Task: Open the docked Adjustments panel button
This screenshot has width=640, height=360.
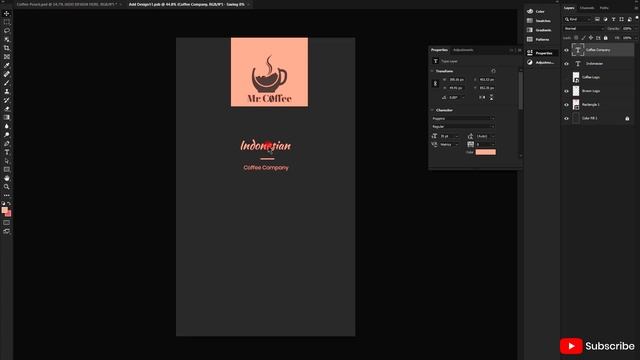Action: pyautogui.click(x=540, y=62)
